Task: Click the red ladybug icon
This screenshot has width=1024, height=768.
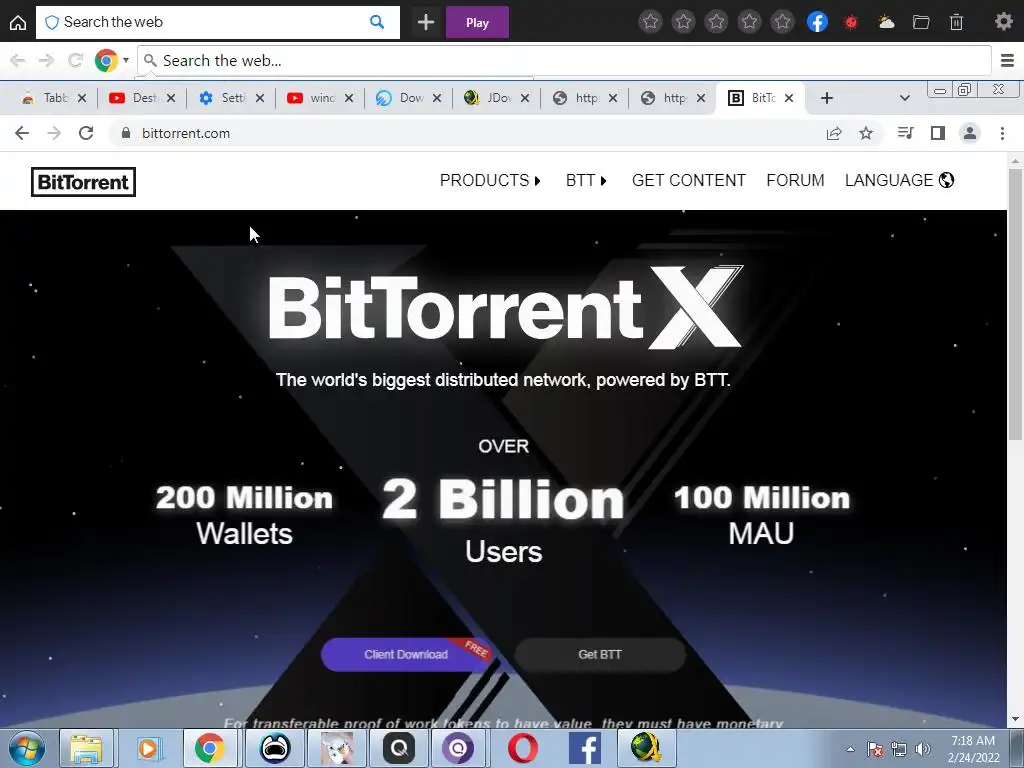Action: point(850,22)
